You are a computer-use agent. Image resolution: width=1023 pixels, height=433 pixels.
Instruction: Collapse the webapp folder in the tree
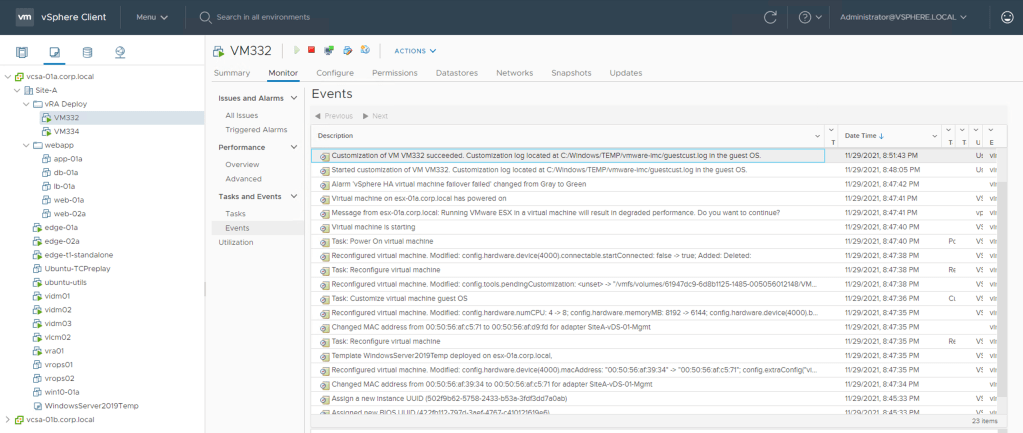point(25,145)
